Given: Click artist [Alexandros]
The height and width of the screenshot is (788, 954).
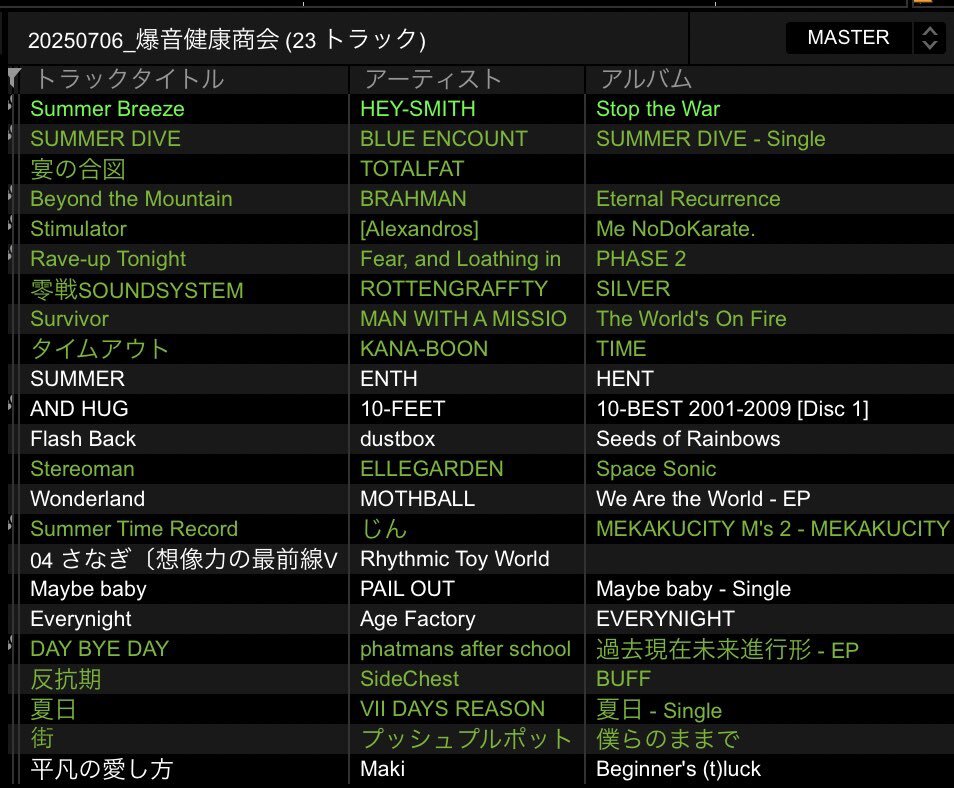Looking at the screenshot, I should pos(419,229).
